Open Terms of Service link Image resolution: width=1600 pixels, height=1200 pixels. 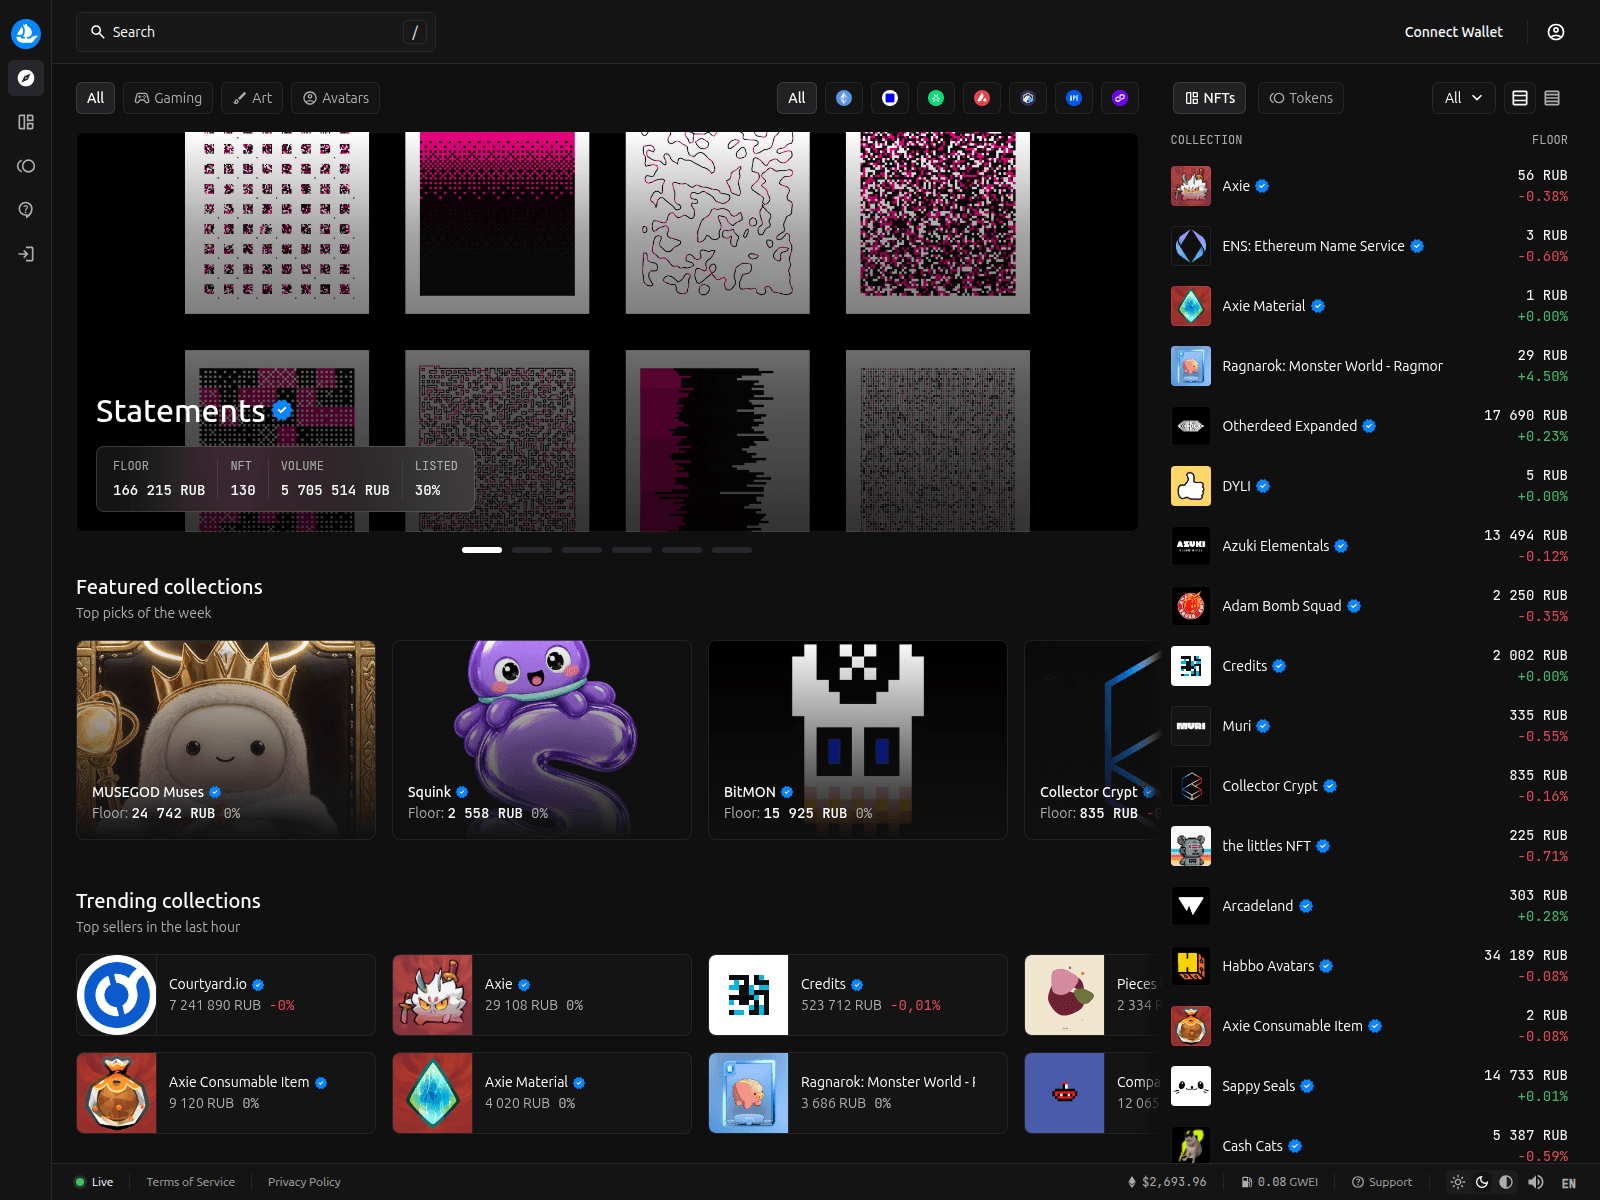tap(191, 1182)
